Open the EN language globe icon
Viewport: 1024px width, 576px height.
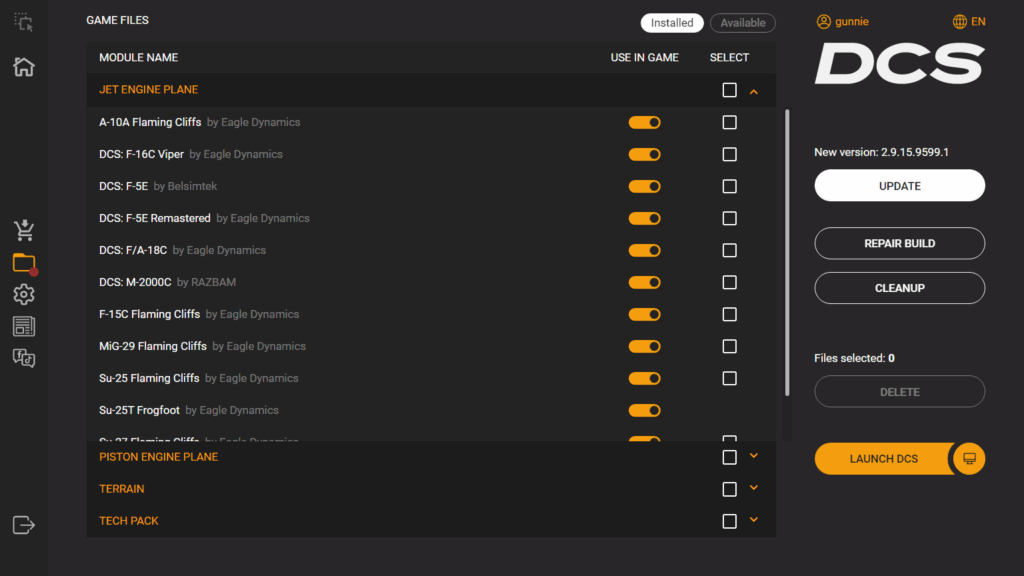point(959,22)
